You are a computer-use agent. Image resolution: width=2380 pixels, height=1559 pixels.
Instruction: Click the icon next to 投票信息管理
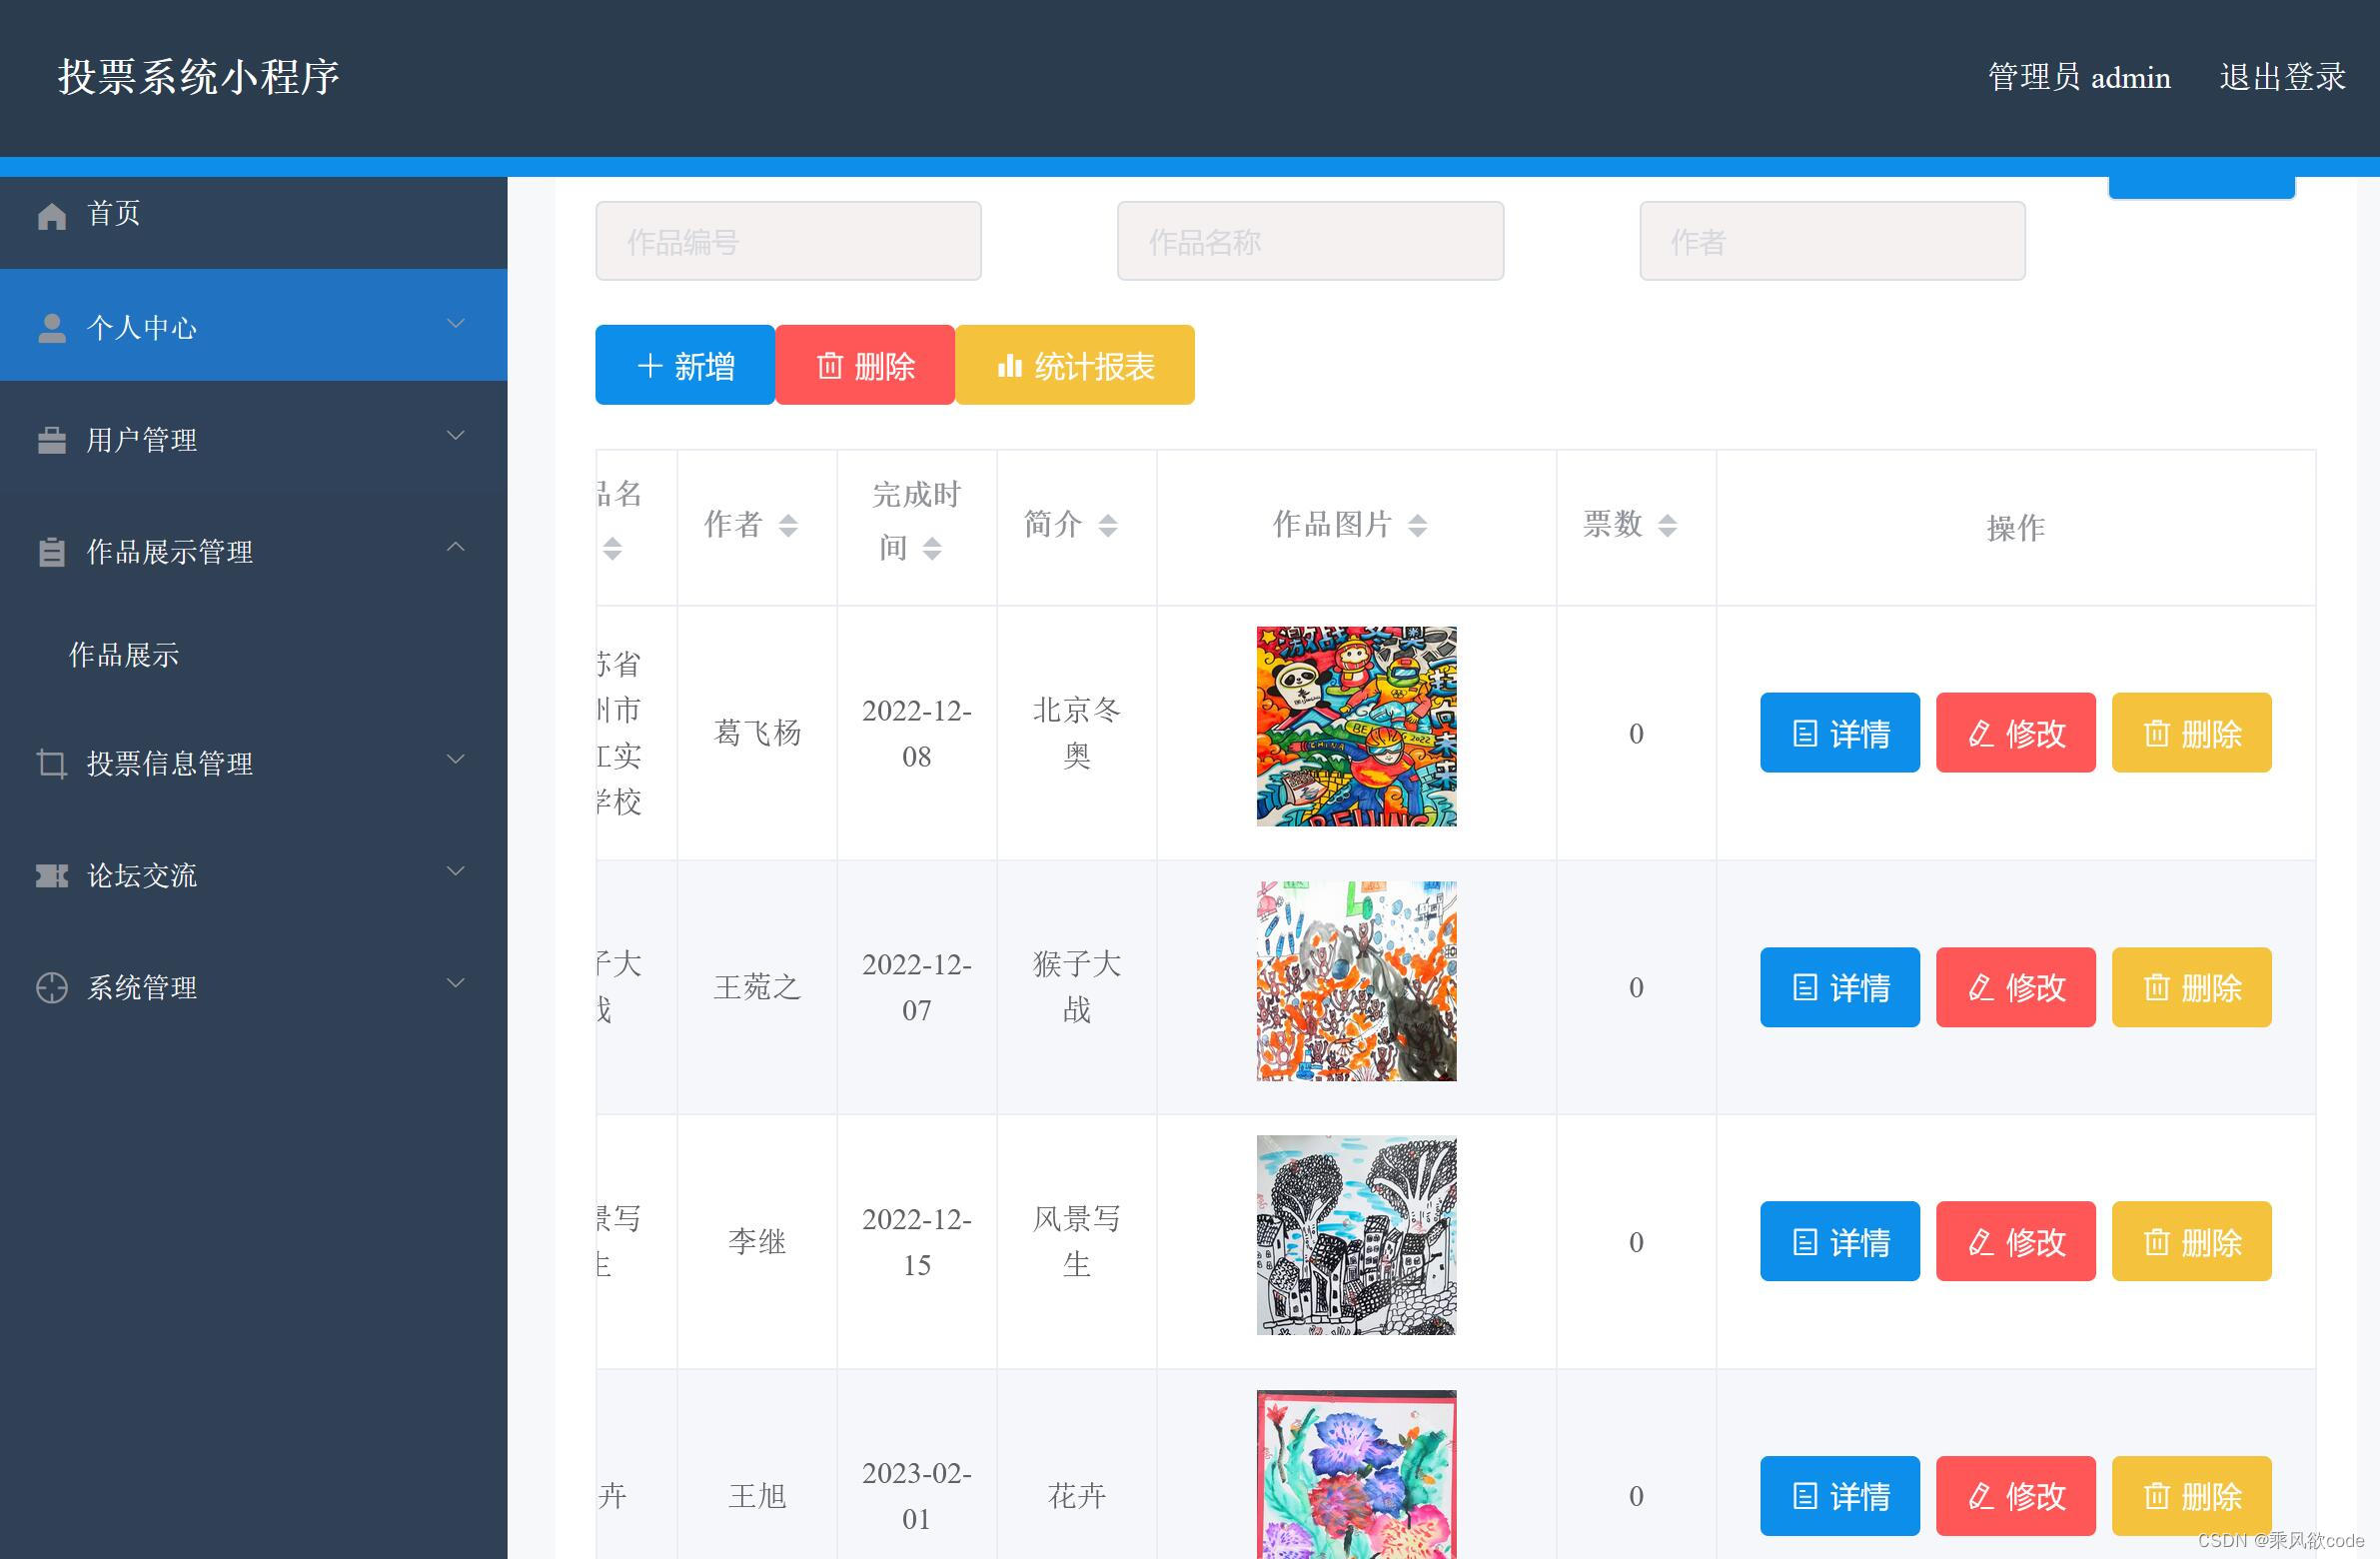pyautogui.click(x=52, y=764)
